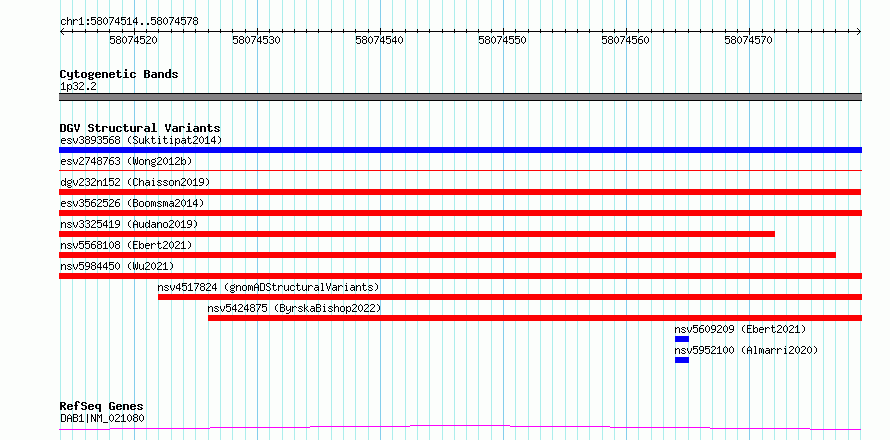Click the 58074560 ruler position label
The width and height of the screenshot is (890, 440).
coord(626,40)
